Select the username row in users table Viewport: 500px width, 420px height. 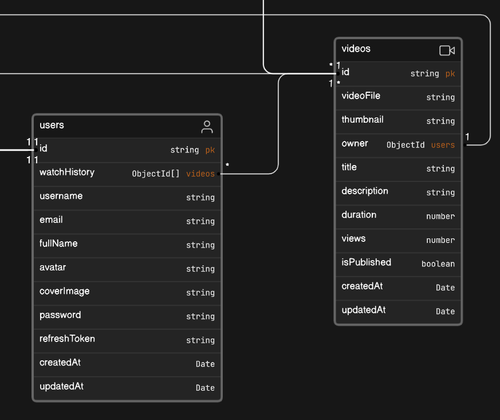127,197
